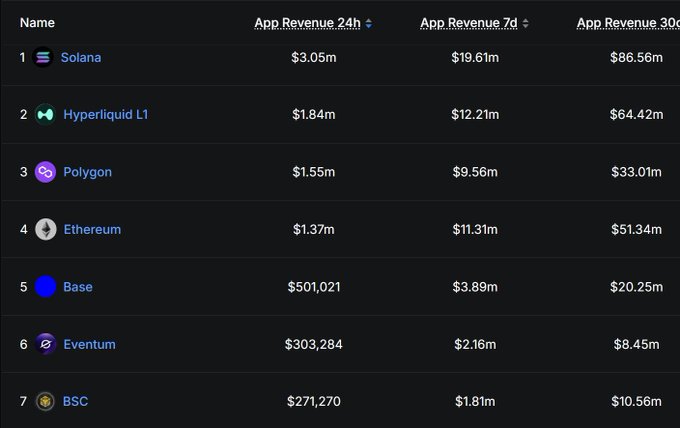Select Solana 7d value $19.61m
Viewport: 680px width, 428px height.
click(475, 57)
